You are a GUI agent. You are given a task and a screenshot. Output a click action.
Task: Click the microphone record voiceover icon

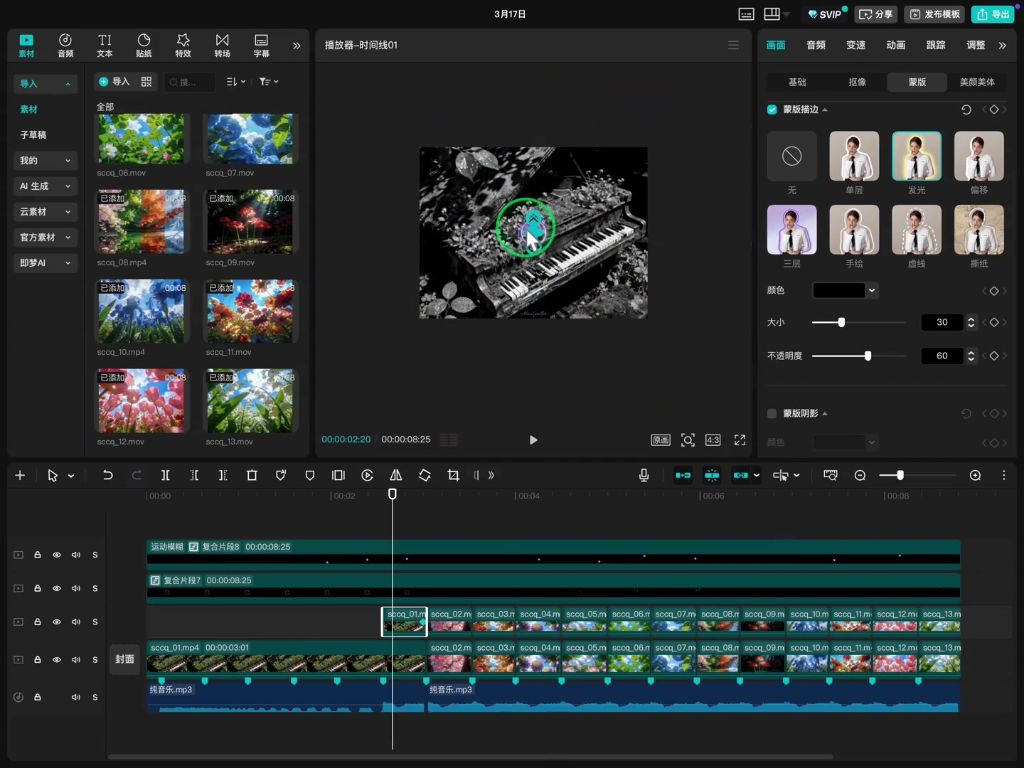(x=644, y=475)
